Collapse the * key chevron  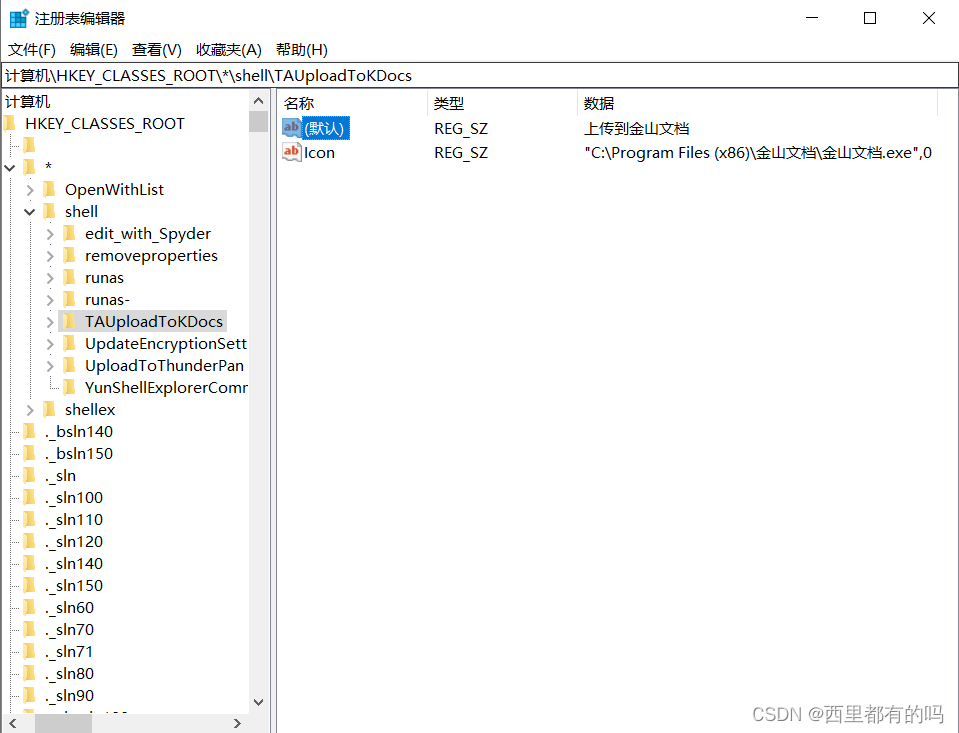[10, 167]
